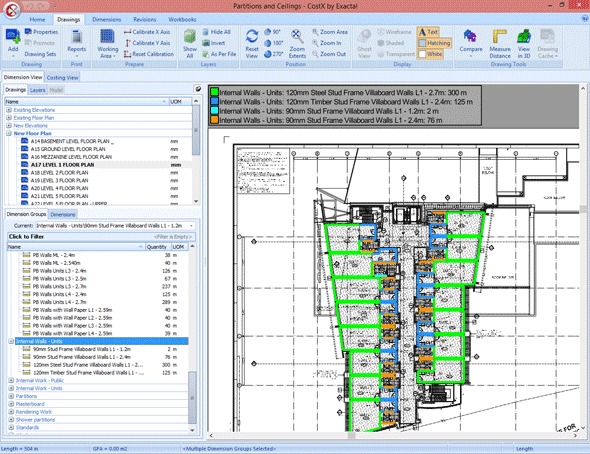Viewport: 590px width, 454px height.
Task: Open the Revisions ribbon tab
Action: [x=144, y=20]
